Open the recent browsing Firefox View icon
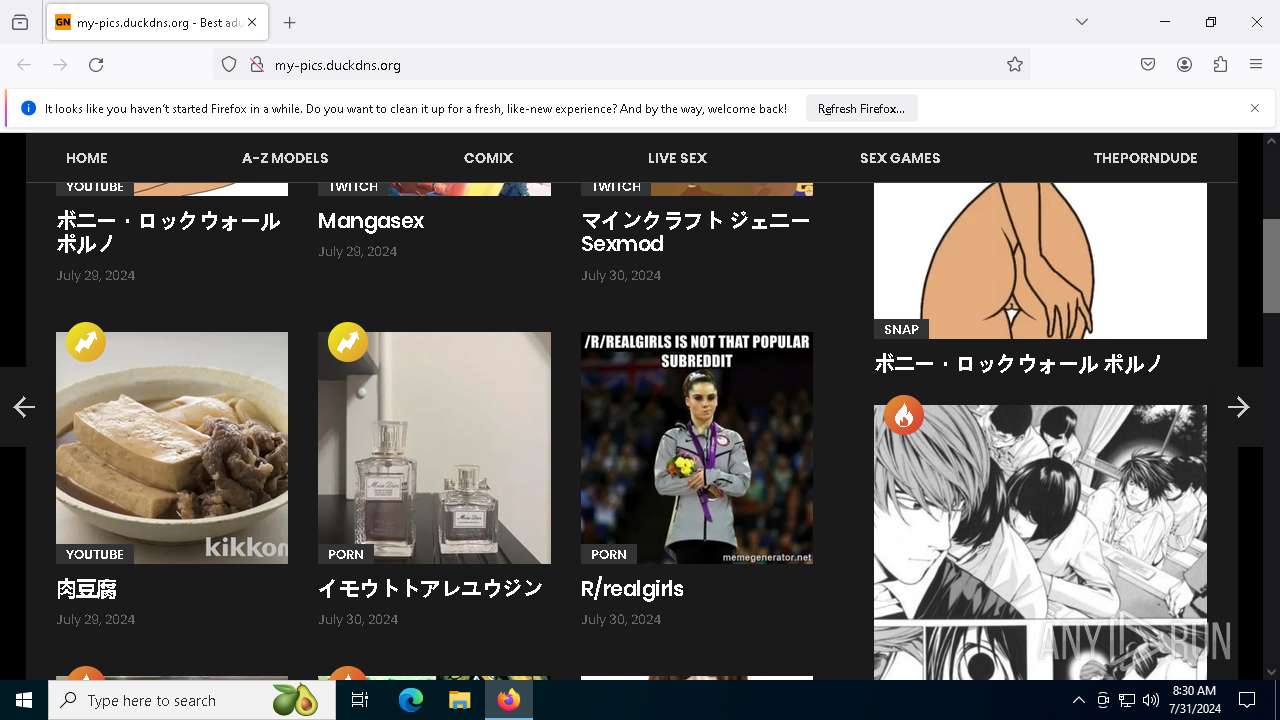The height and width of the screenshot is (720, 1280). coord(20,22)
